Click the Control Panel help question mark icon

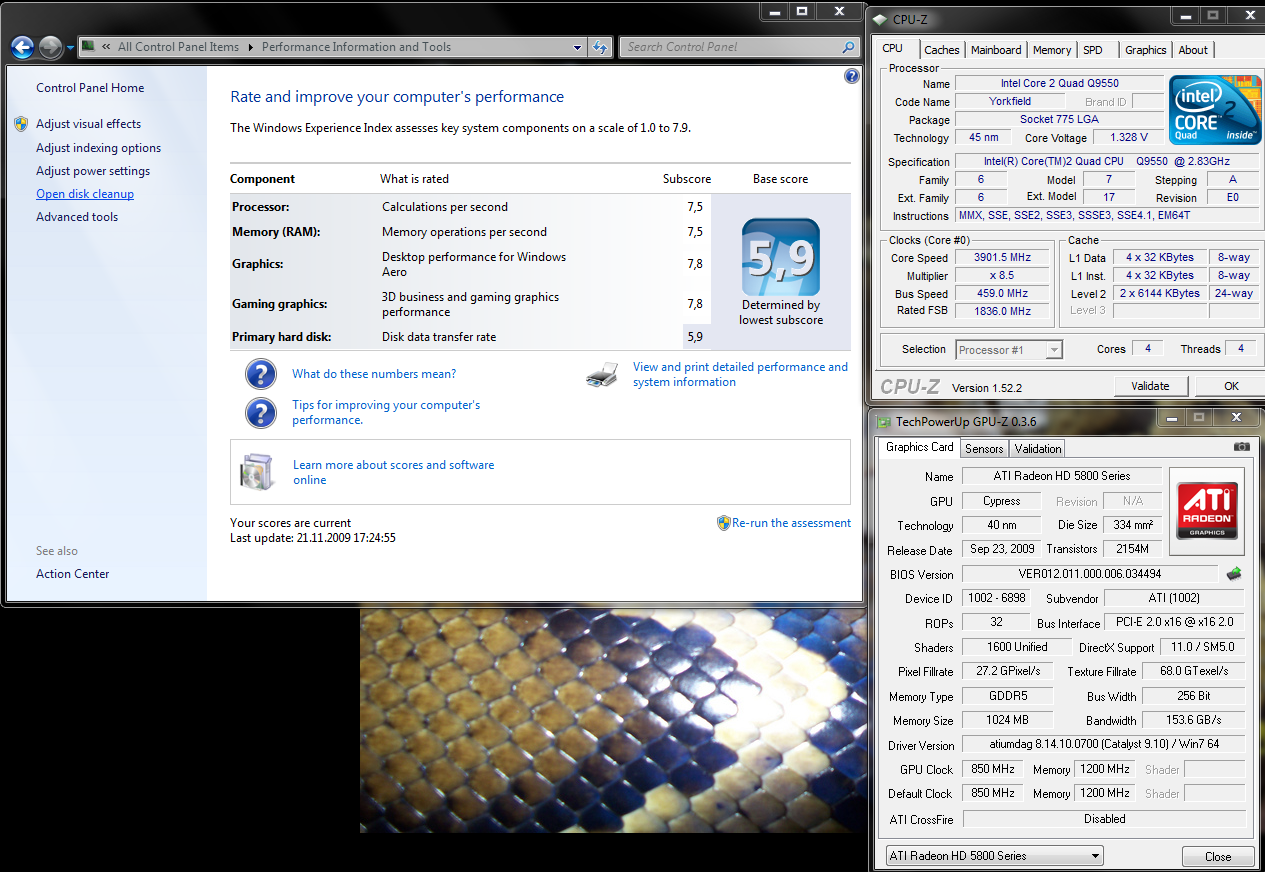[x=851, y=76]
